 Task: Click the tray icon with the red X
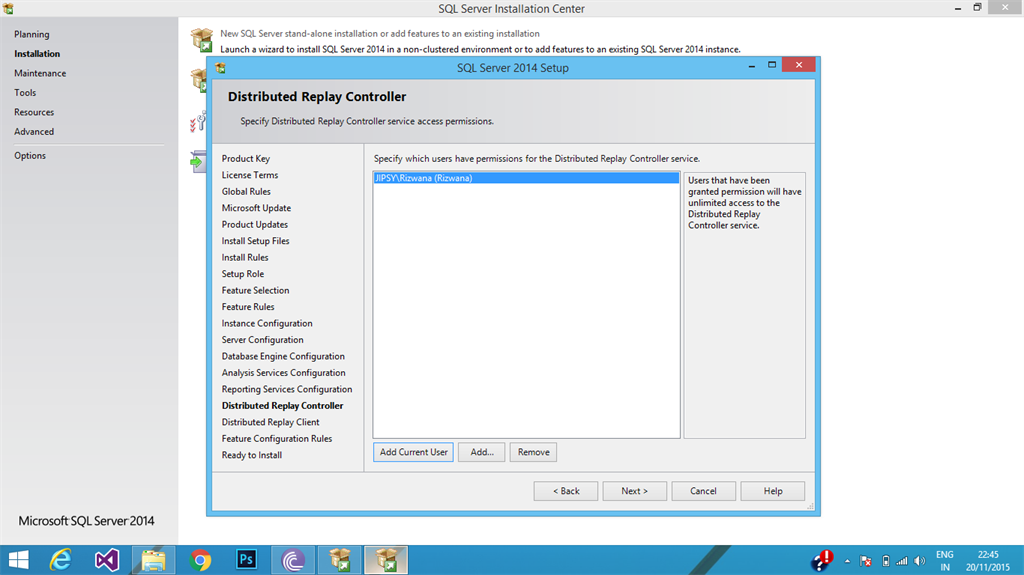tap(866, 561)
